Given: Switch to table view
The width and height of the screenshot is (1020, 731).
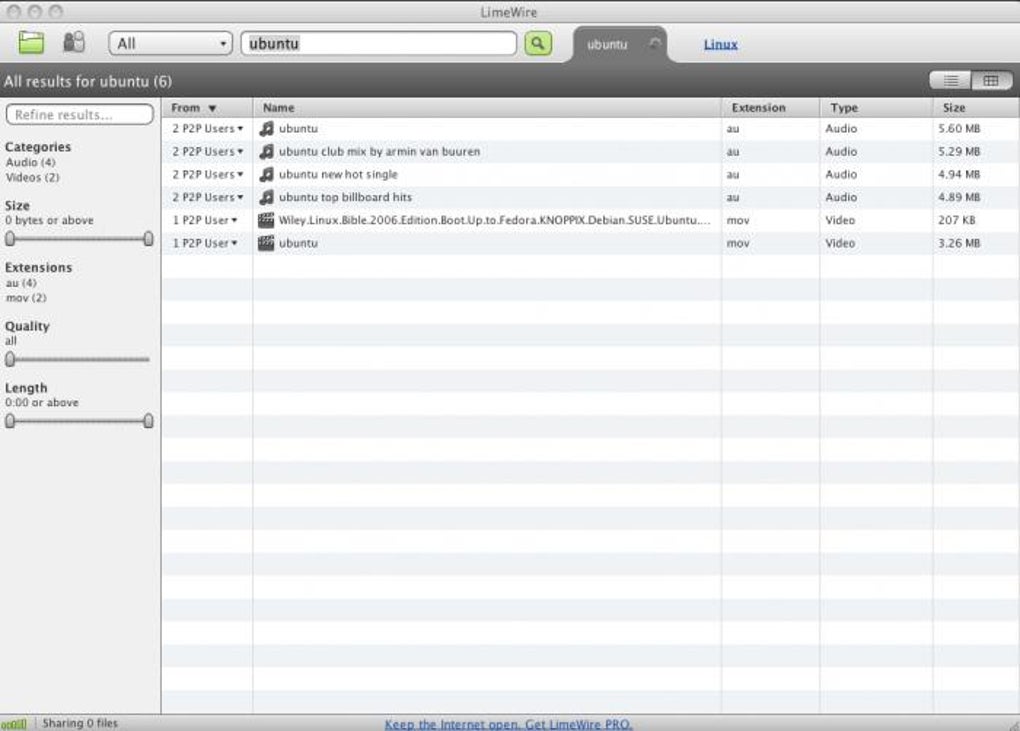Looking at the screenshot, I should (x=991, y=81).
